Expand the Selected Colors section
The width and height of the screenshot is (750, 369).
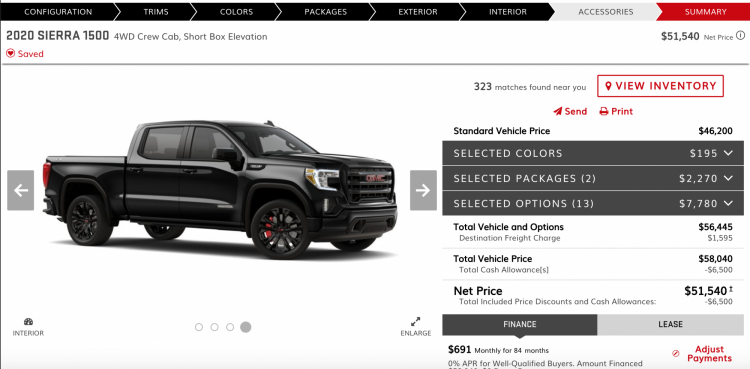pyautogui.click(x=593, y=153)
